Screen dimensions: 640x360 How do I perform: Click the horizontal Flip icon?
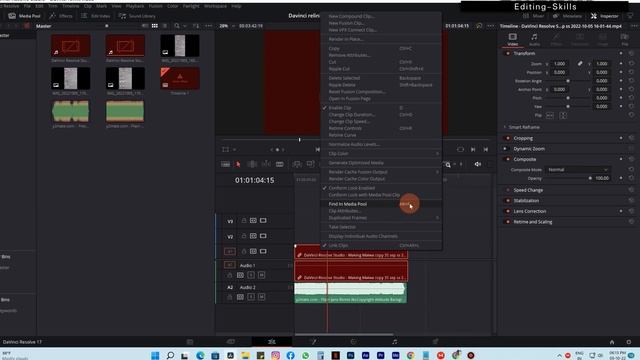[550, 116]
